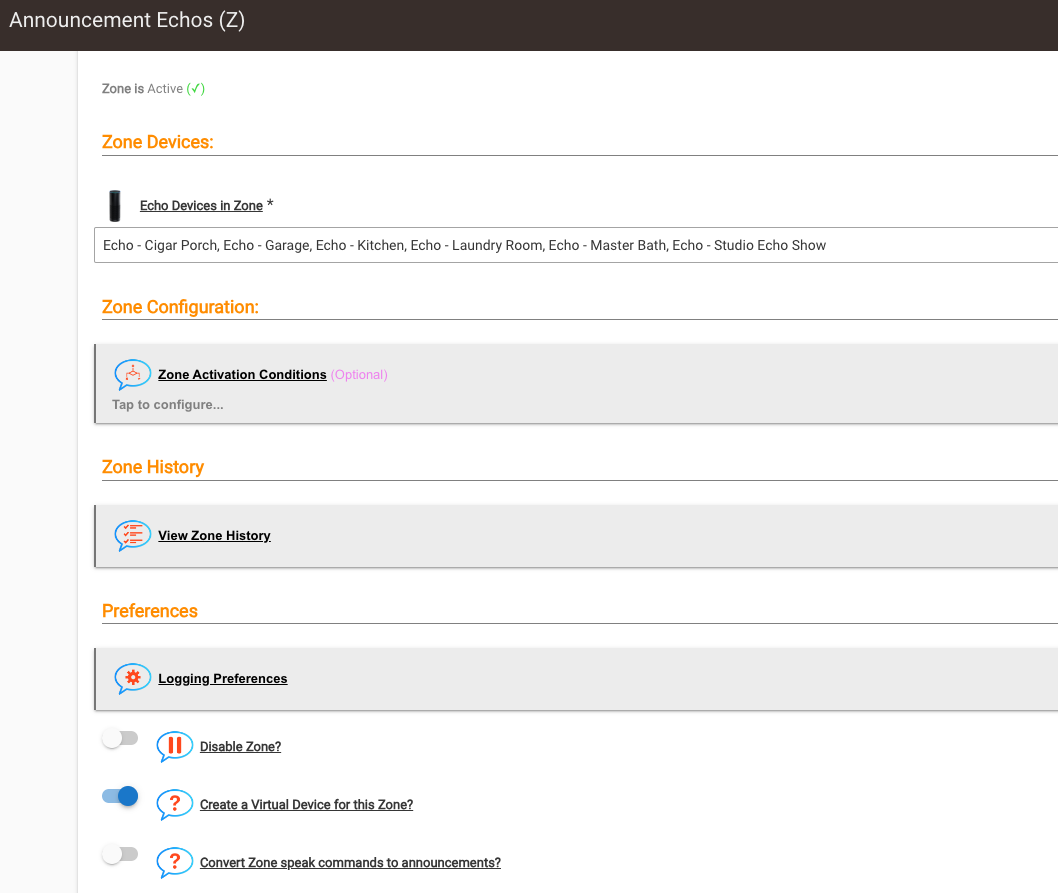Image resolution: width=1058 pixels, height=893 pixels.
Task: Click the (Optional) label
Action: [359, 375]
